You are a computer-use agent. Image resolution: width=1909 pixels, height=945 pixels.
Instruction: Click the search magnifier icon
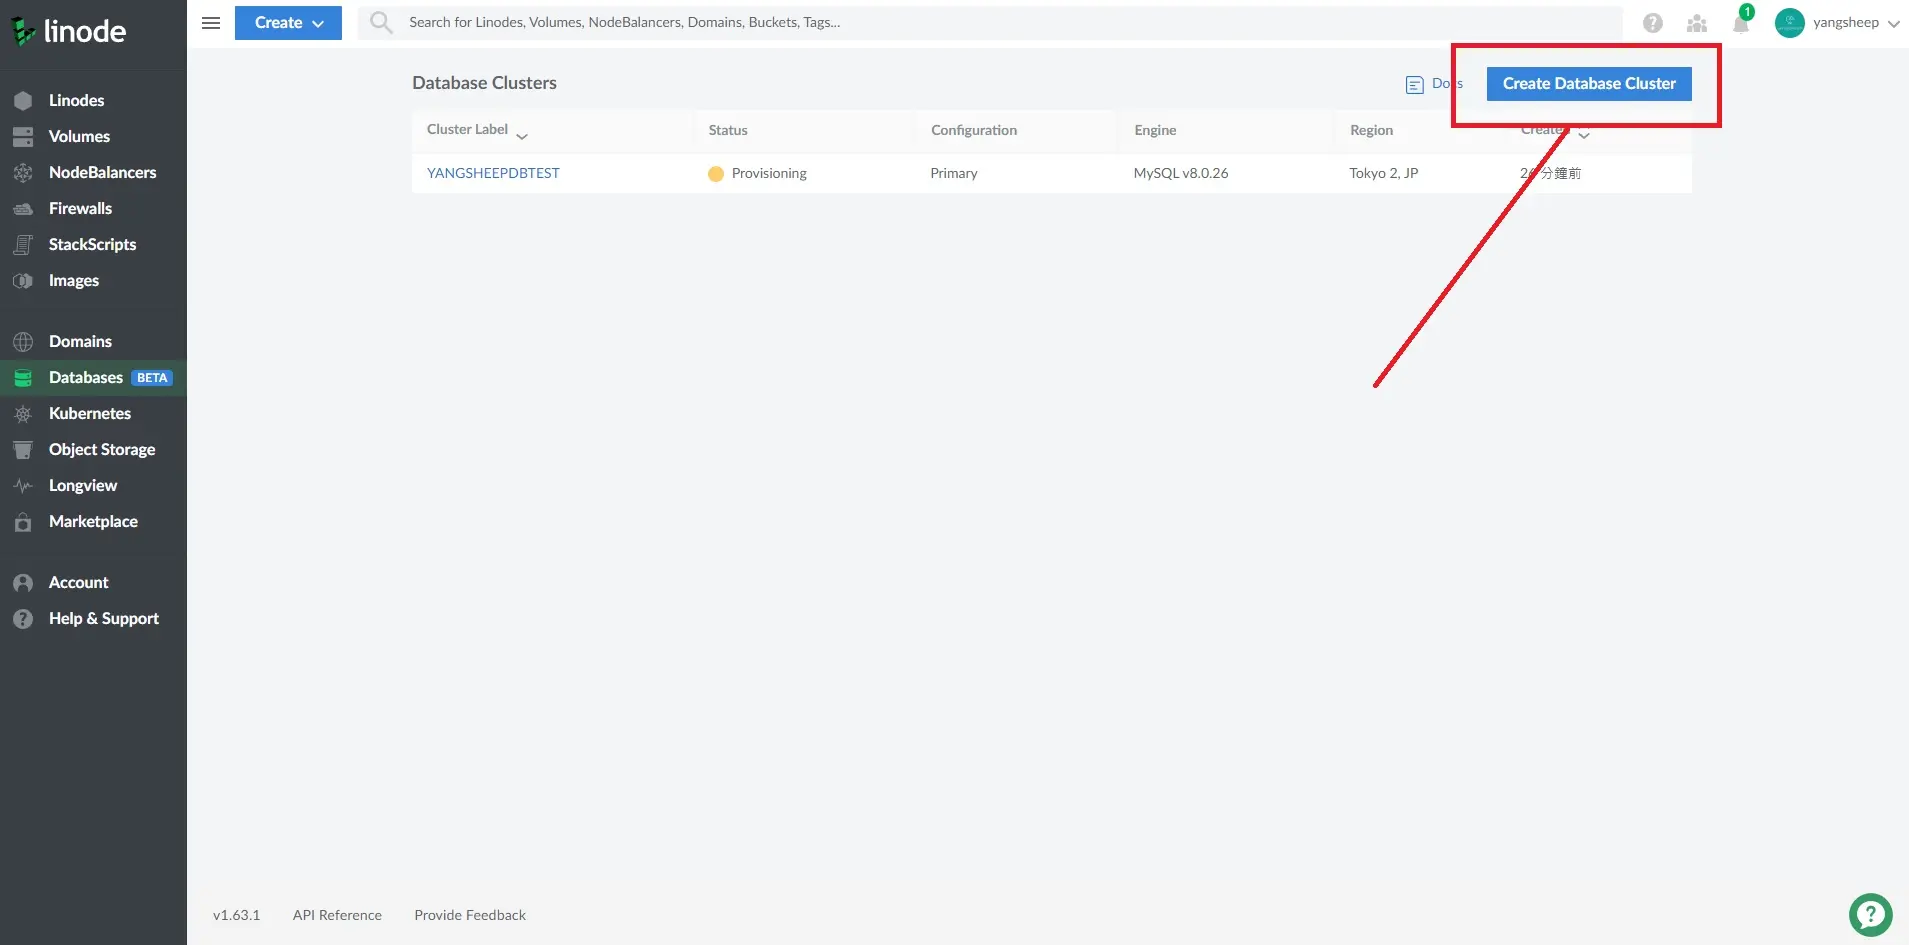pos(381,22)
